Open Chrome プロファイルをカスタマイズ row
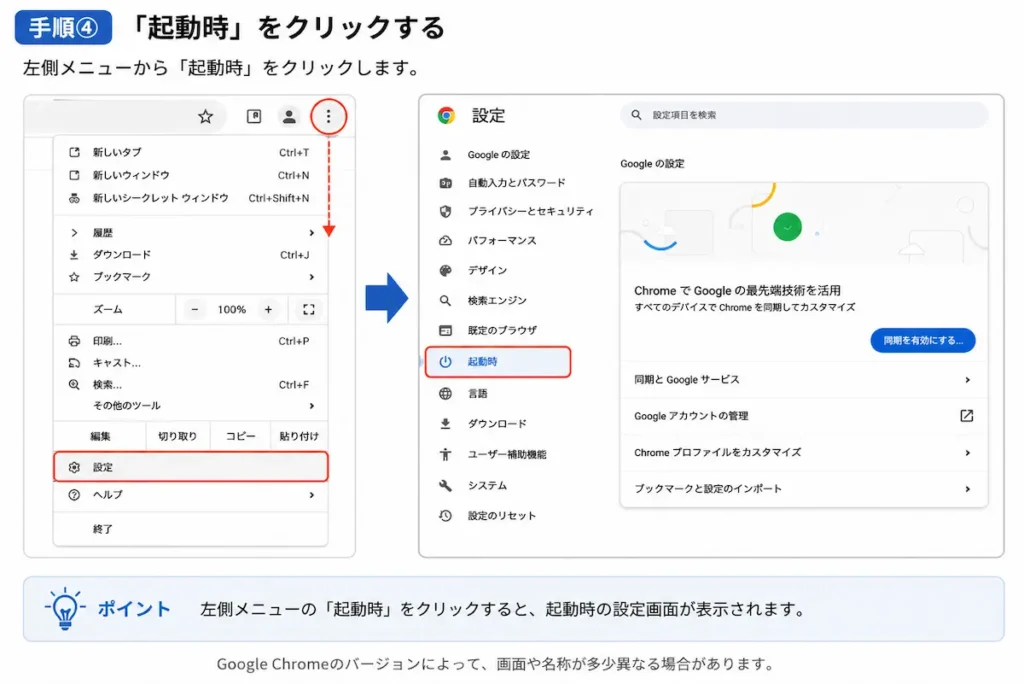The width and height of the screenshot is (1024, 684). pos(803,453)
